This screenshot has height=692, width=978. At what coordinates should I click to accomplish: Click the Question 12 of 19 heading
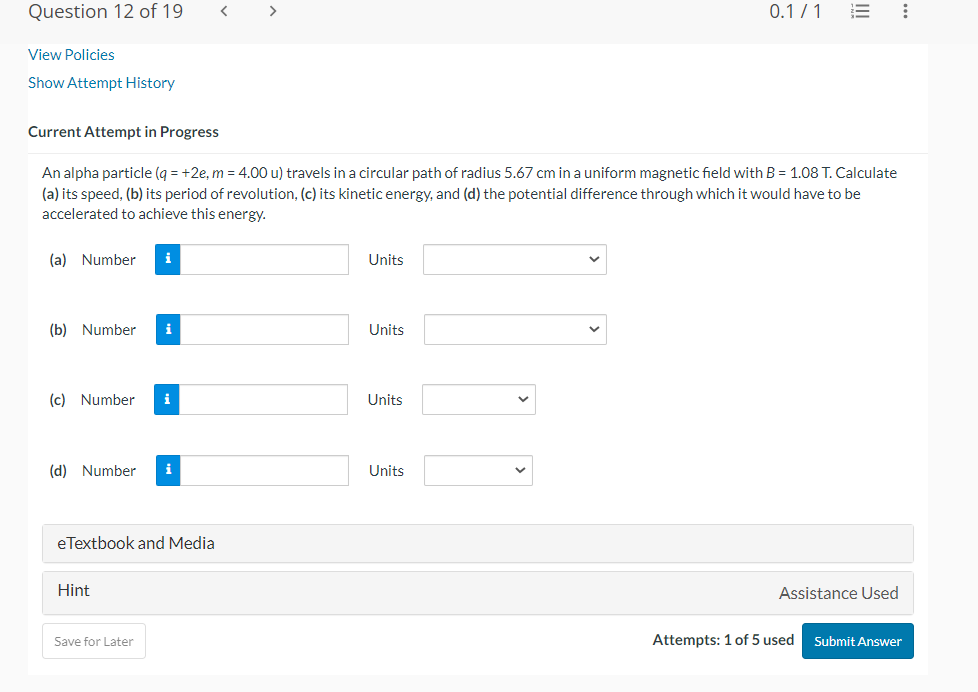coord(105,11)
